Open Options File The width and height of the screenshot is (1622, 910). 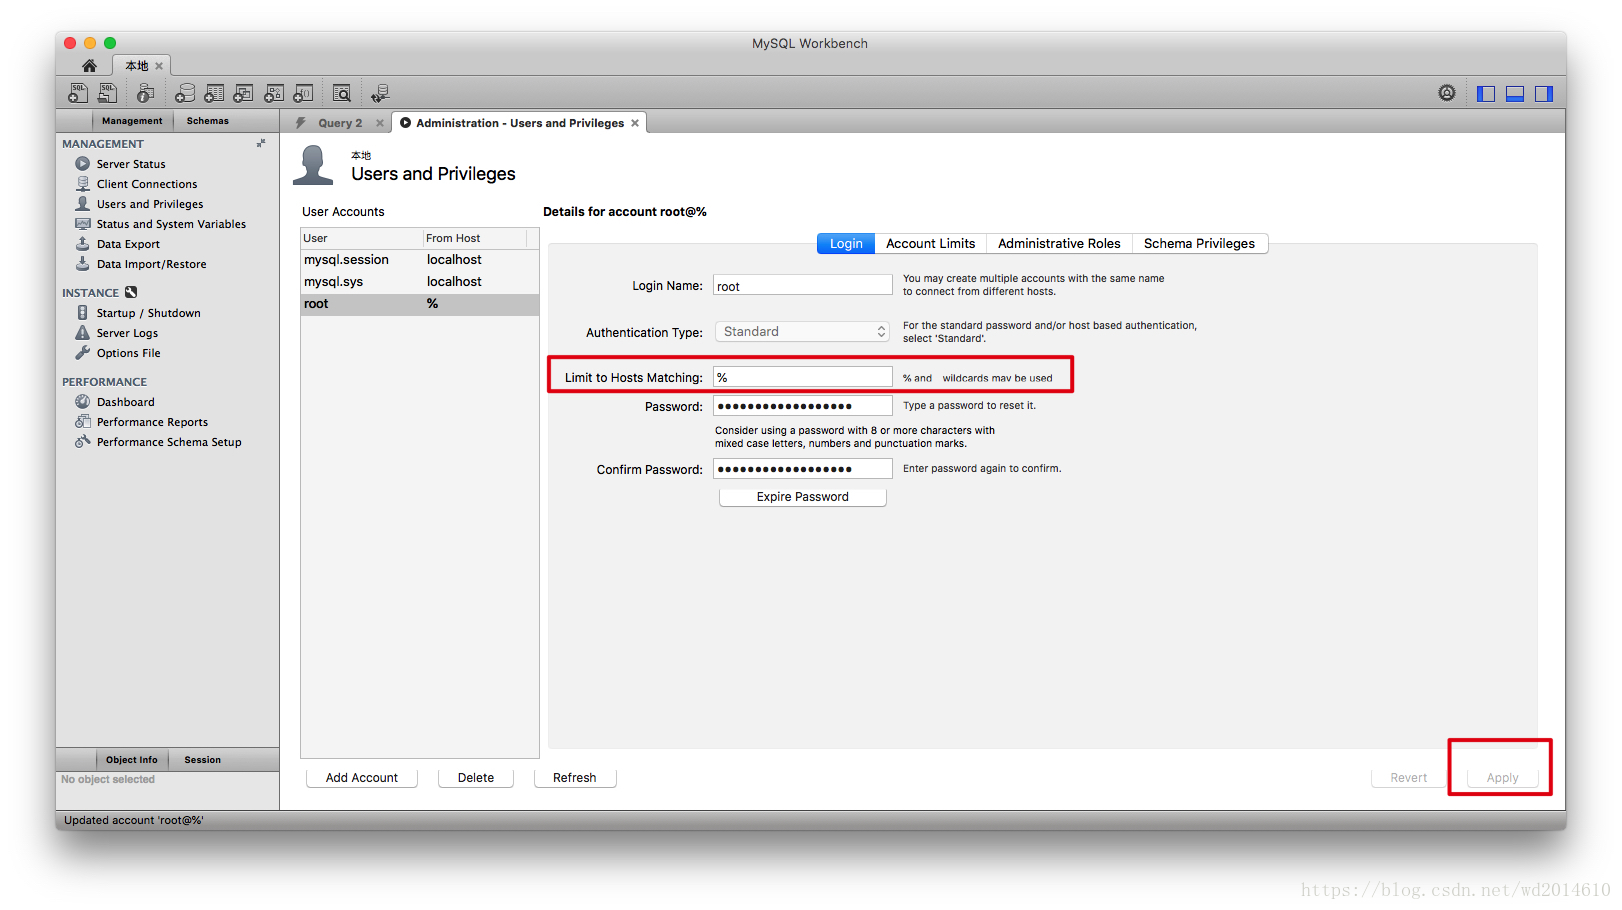pos(128,353)
